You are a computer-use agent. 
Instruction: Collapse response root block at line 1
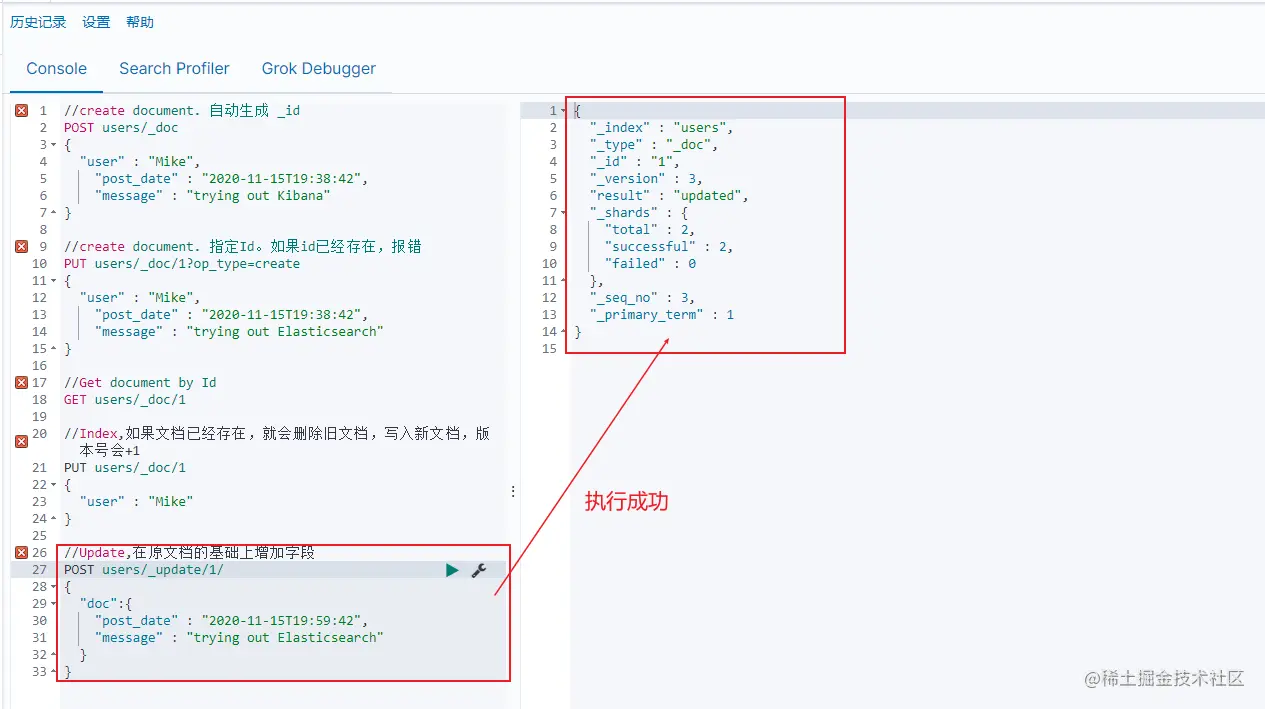point(562,111)
